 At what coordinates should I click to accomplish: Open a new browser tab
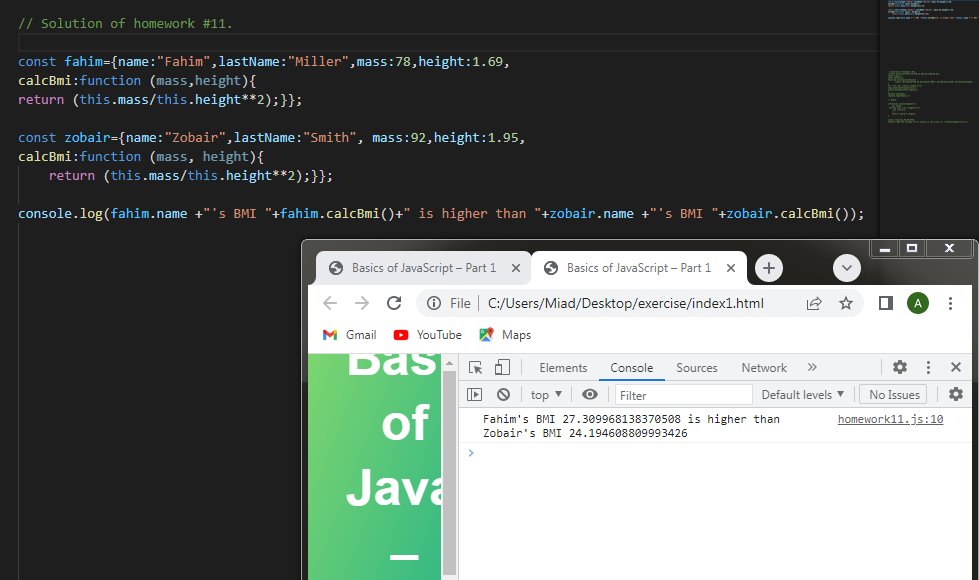pos(769,268)
